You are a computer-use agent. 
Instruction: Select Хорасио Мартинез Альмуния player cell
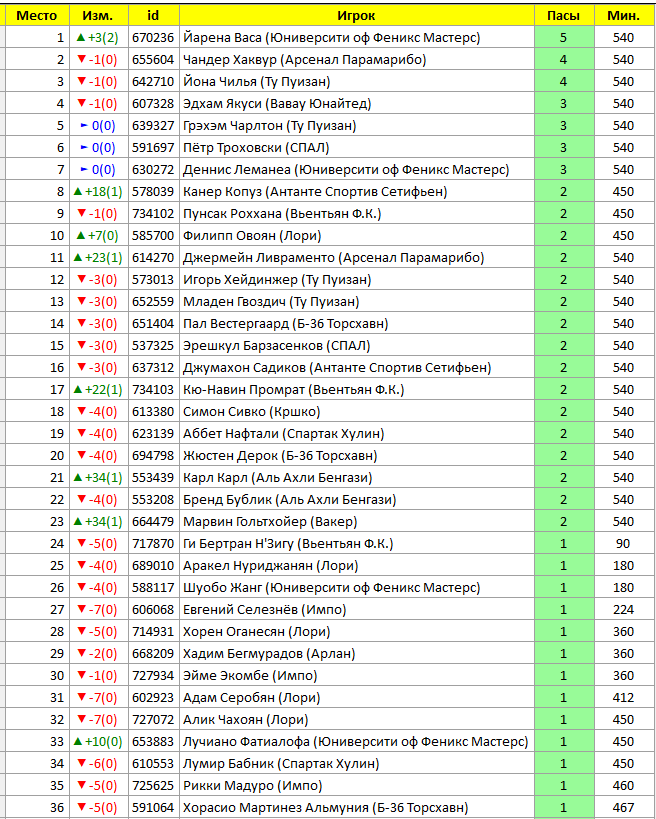click(x=356, y=808)
